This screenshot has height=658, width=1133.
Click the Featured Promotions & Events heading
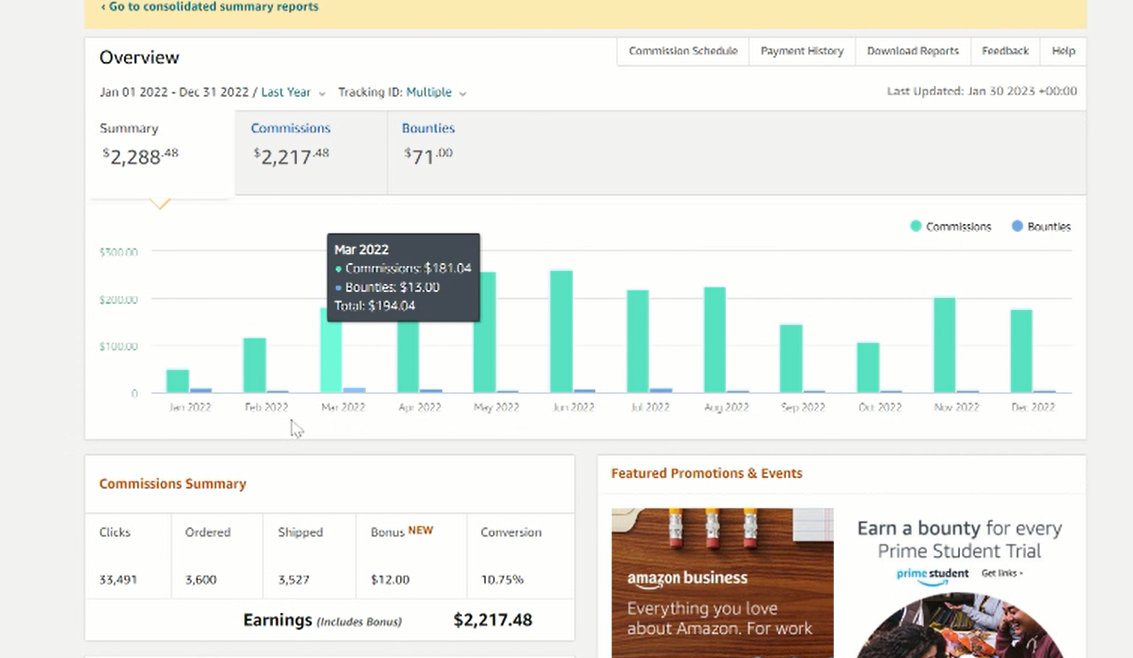707,473
